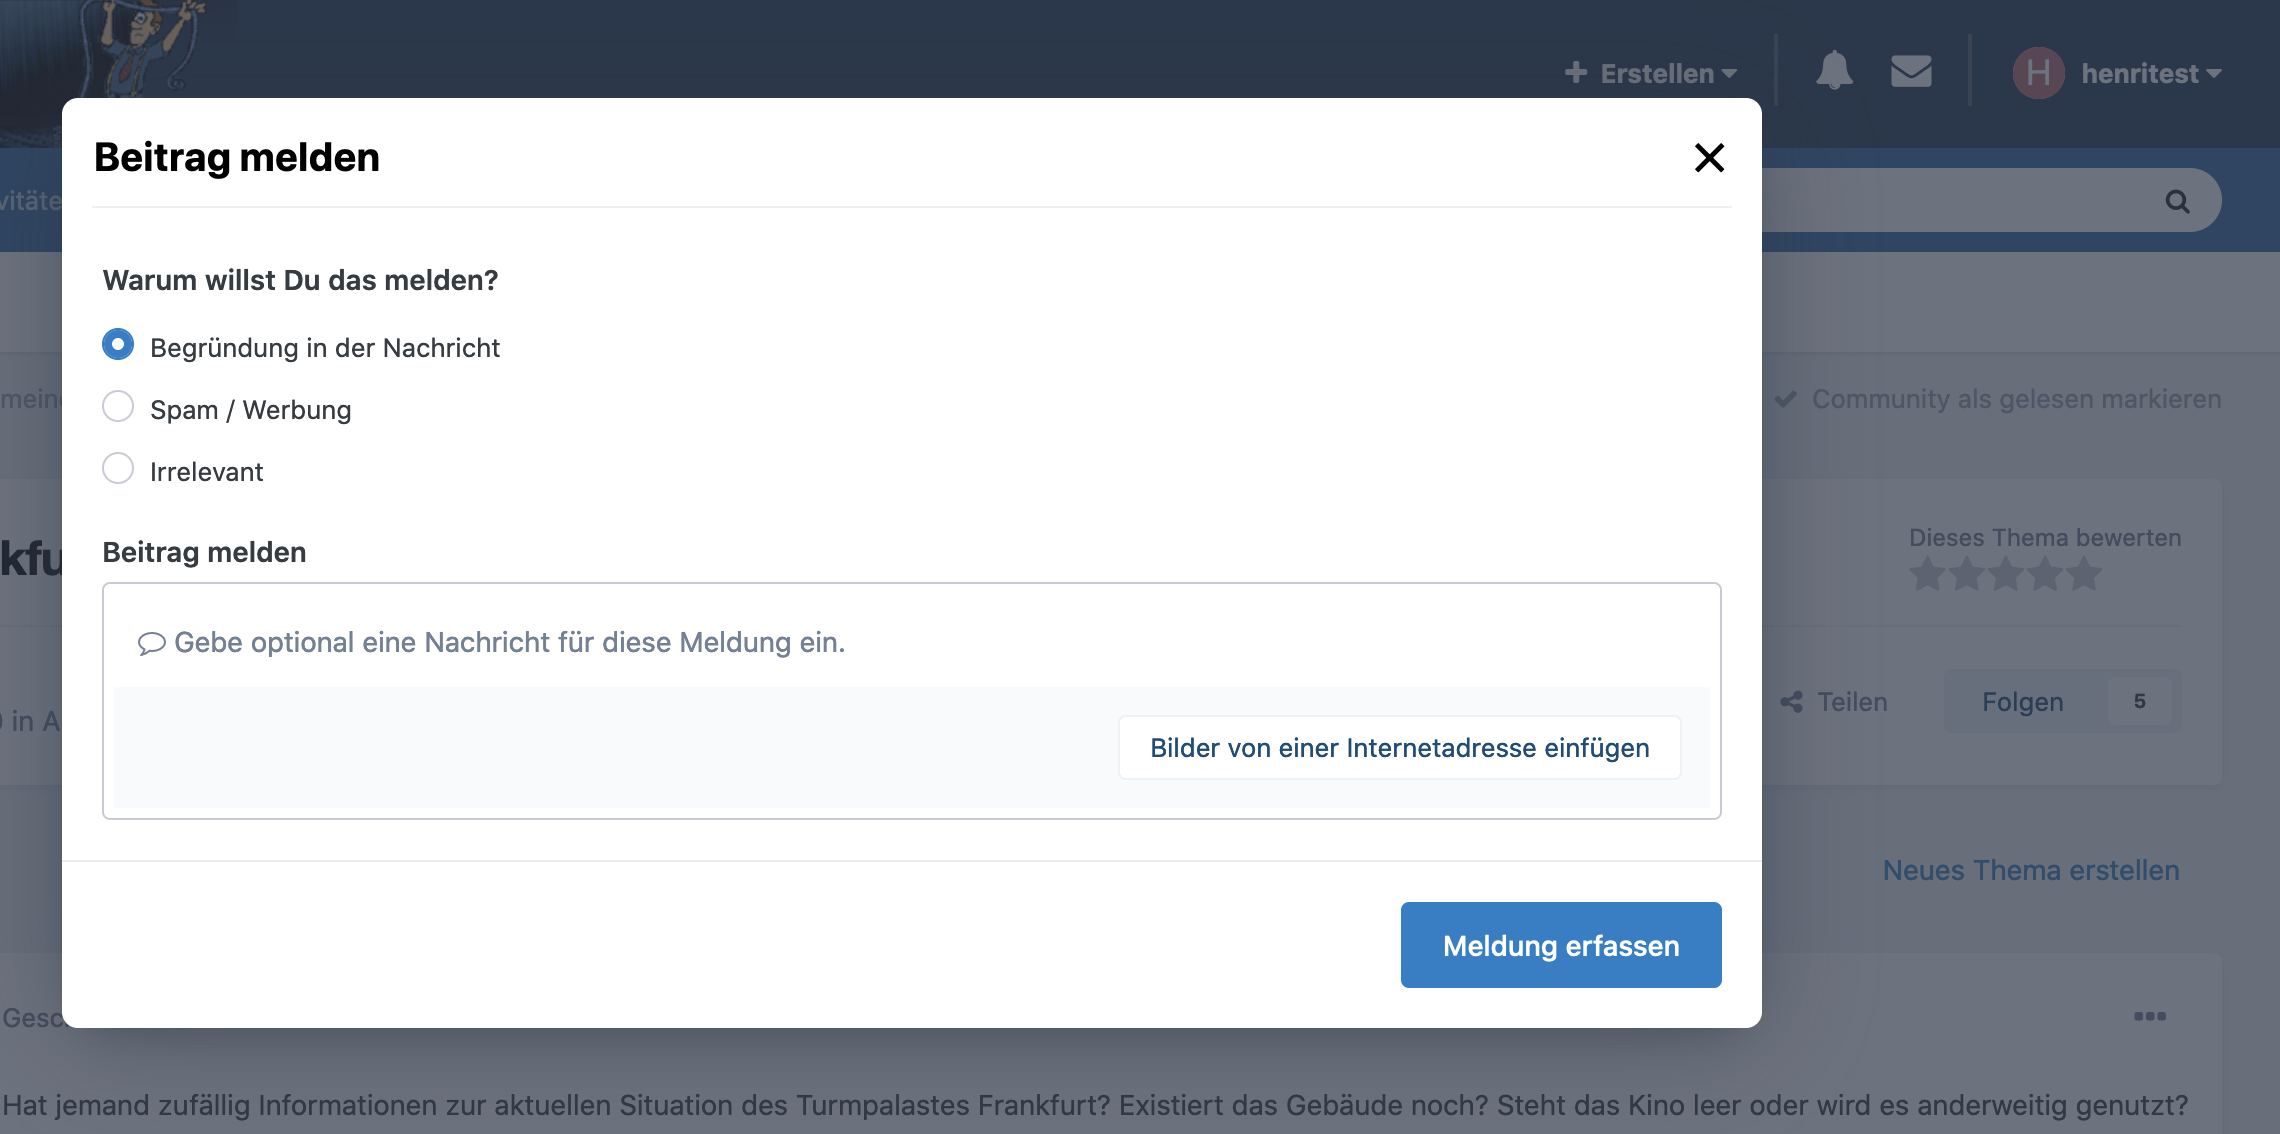Expand the Erstellen dropdown

coord(1652,73)
